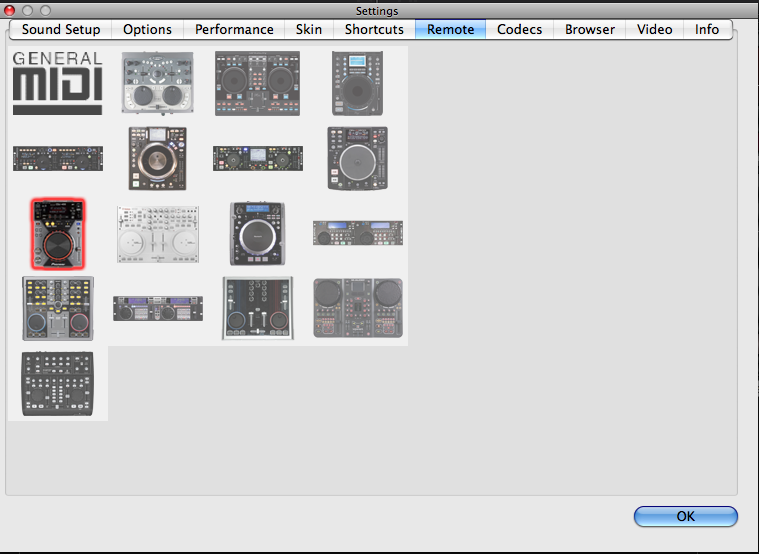Open the Sound Setup tab

tap(61, 29)
